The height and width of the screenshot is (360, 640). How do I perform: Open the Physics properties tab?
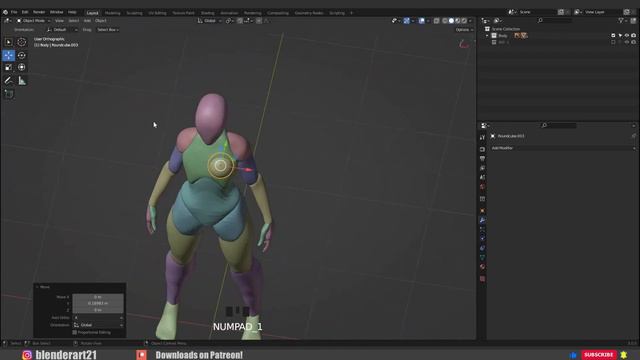[482, 238]
